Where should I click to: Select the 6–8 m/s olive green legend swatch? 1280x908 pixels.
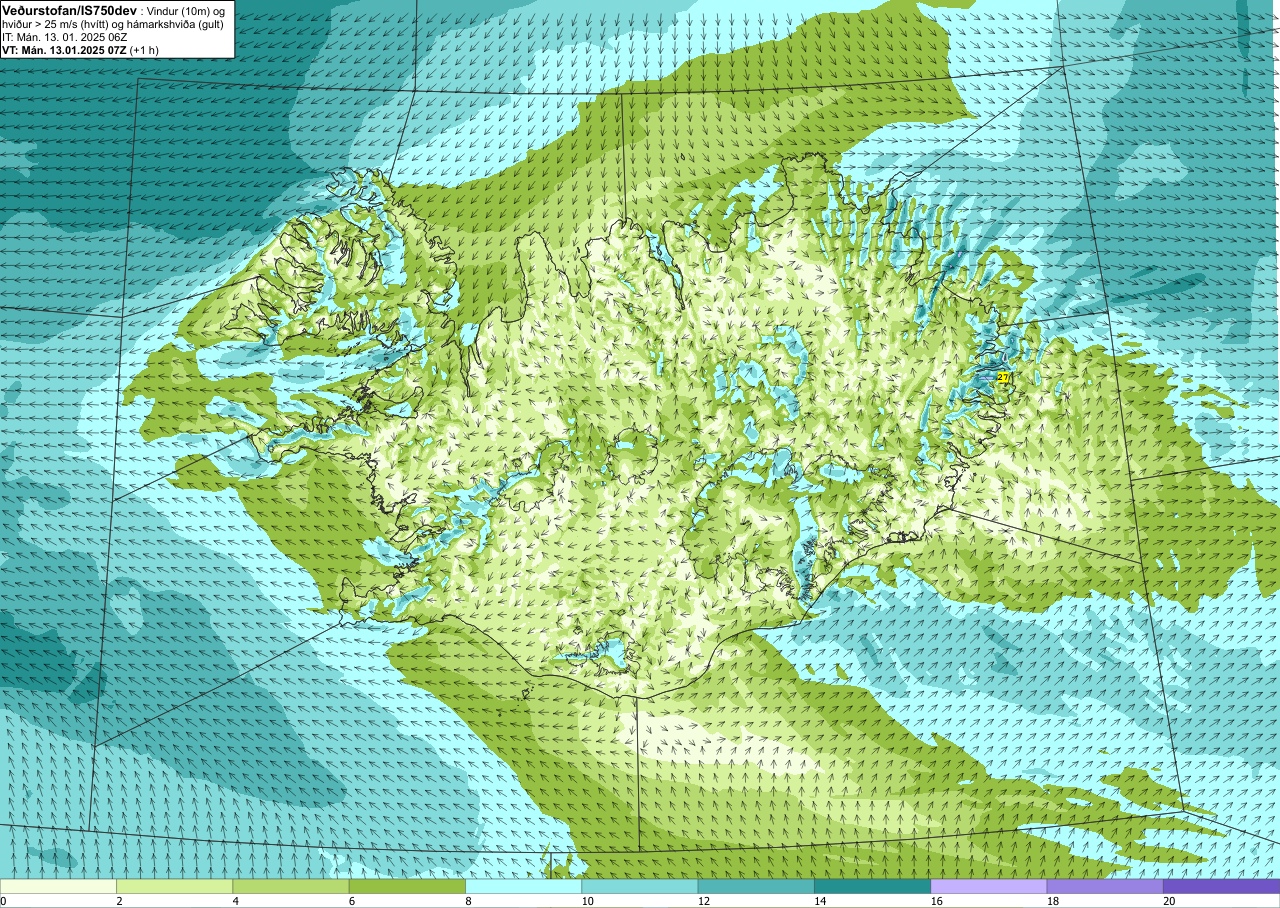pyautogui.click(x=407, y=886)
